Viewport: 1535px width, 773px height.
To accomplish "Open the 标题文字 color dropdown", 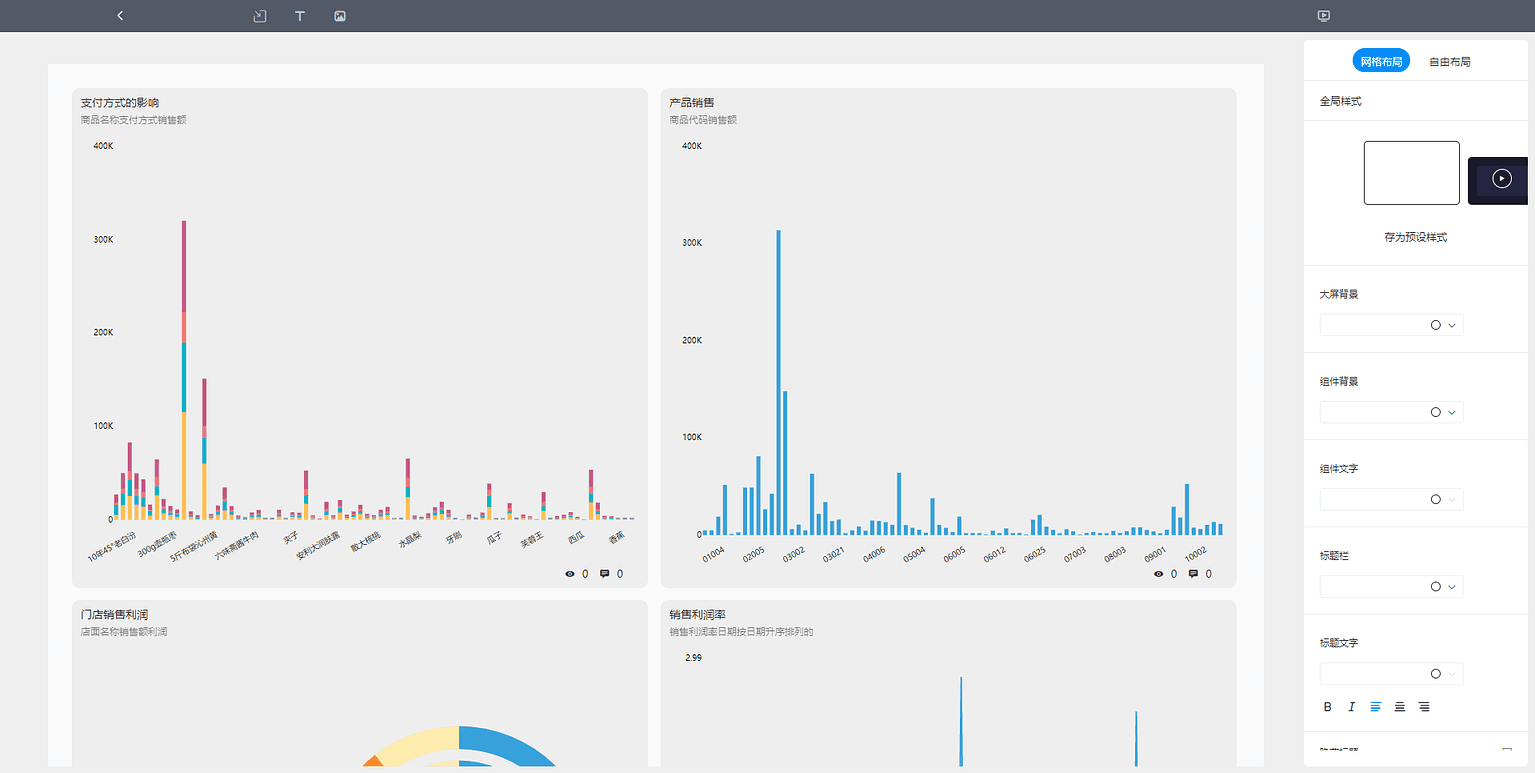I will tap(1451, 674).
